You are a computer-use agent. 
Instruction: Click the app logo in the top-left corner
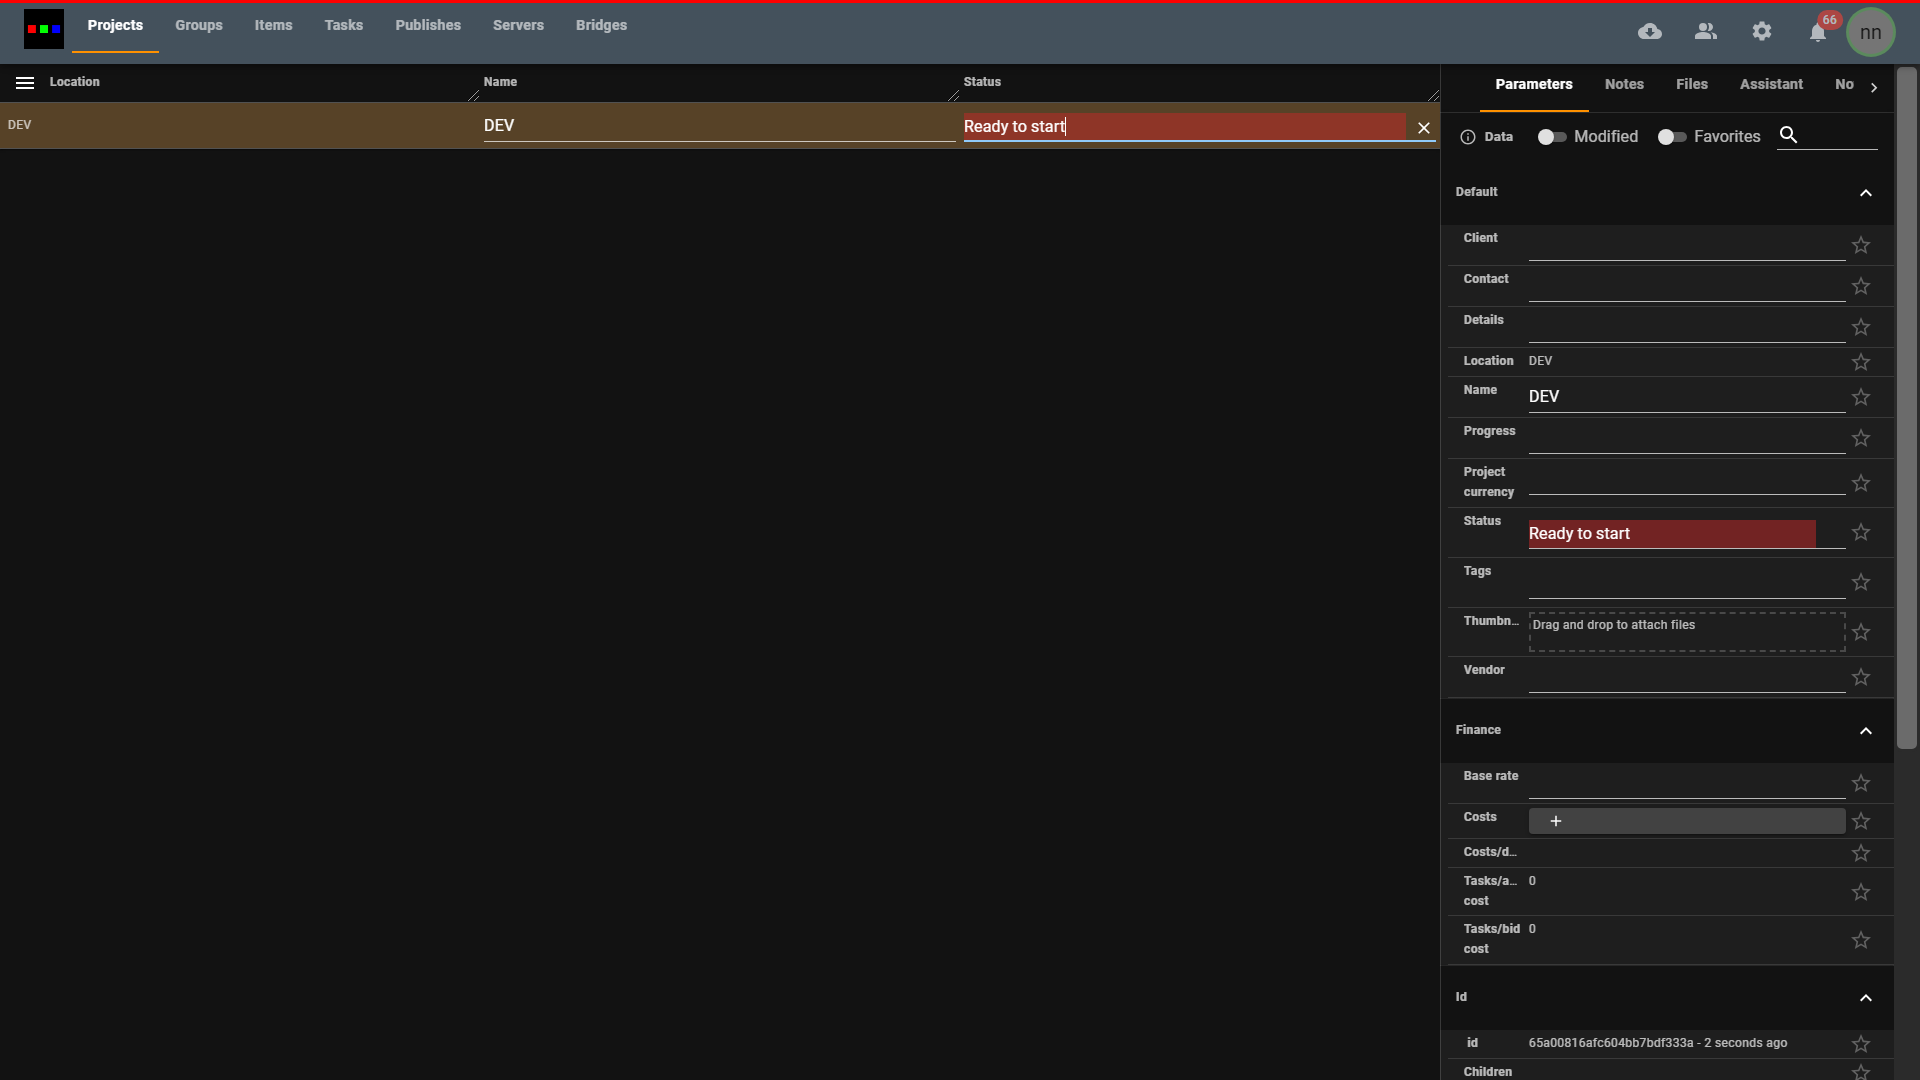(42, 28)
